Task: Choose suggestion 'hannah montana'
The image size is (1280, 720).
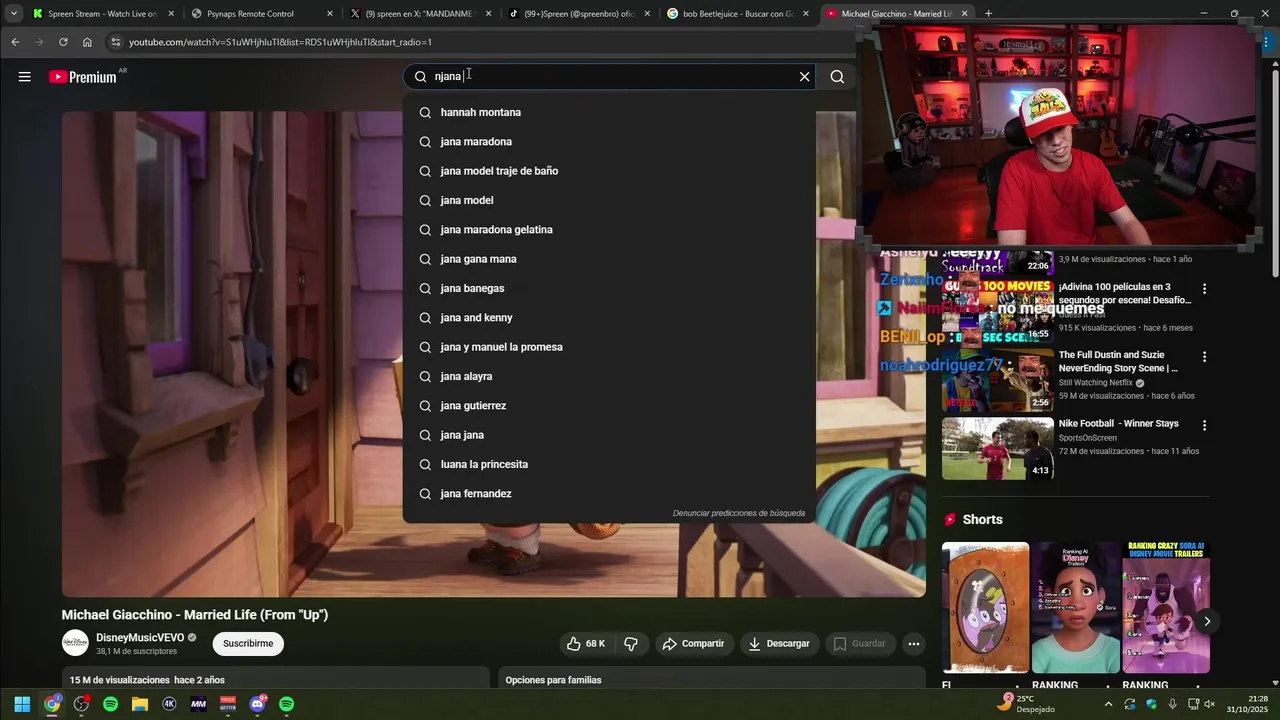Action: tap(609, 112)
